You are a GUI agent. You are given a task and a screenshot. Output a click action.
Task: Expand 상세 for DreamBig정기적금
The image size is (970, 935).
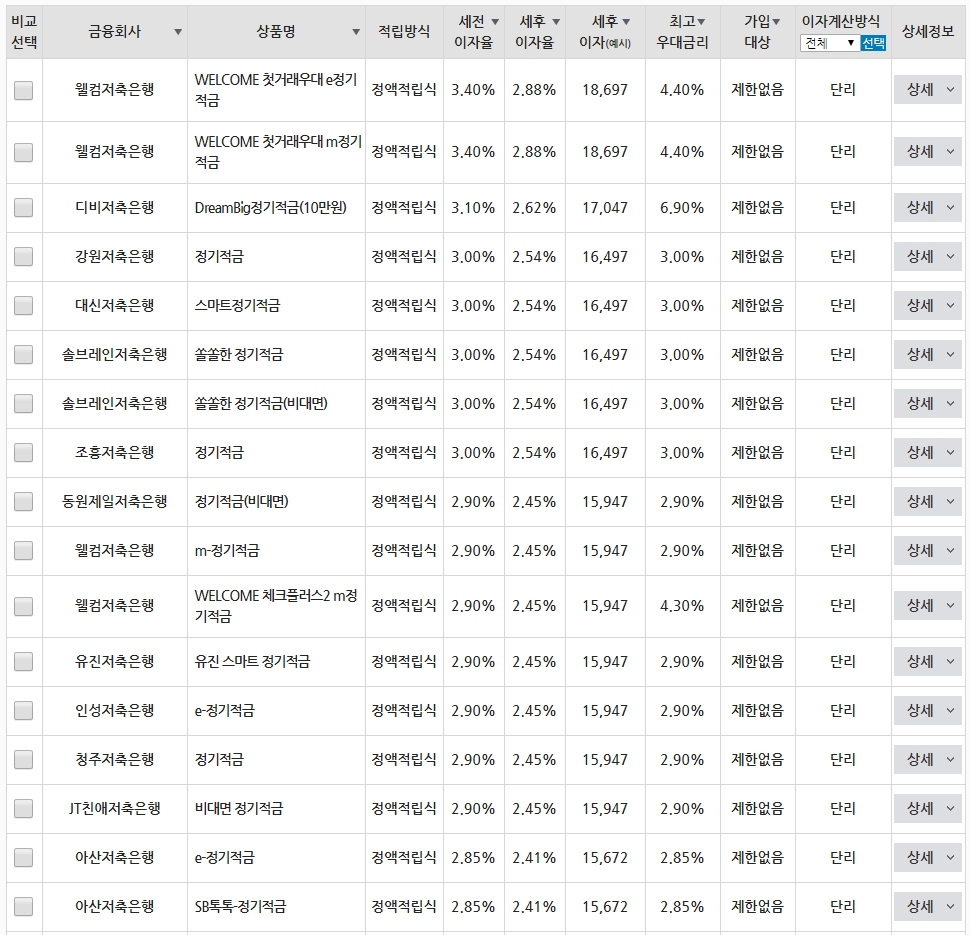coord(927,207)
